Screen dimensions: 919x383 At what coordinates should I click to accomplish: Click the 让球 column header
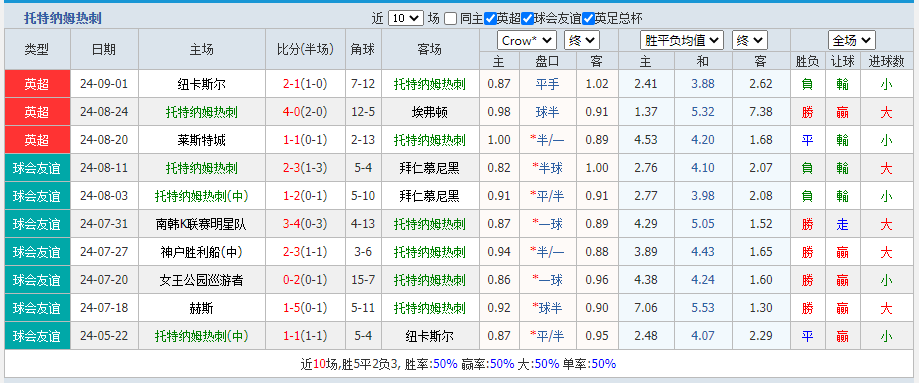[x=842, y=61]
